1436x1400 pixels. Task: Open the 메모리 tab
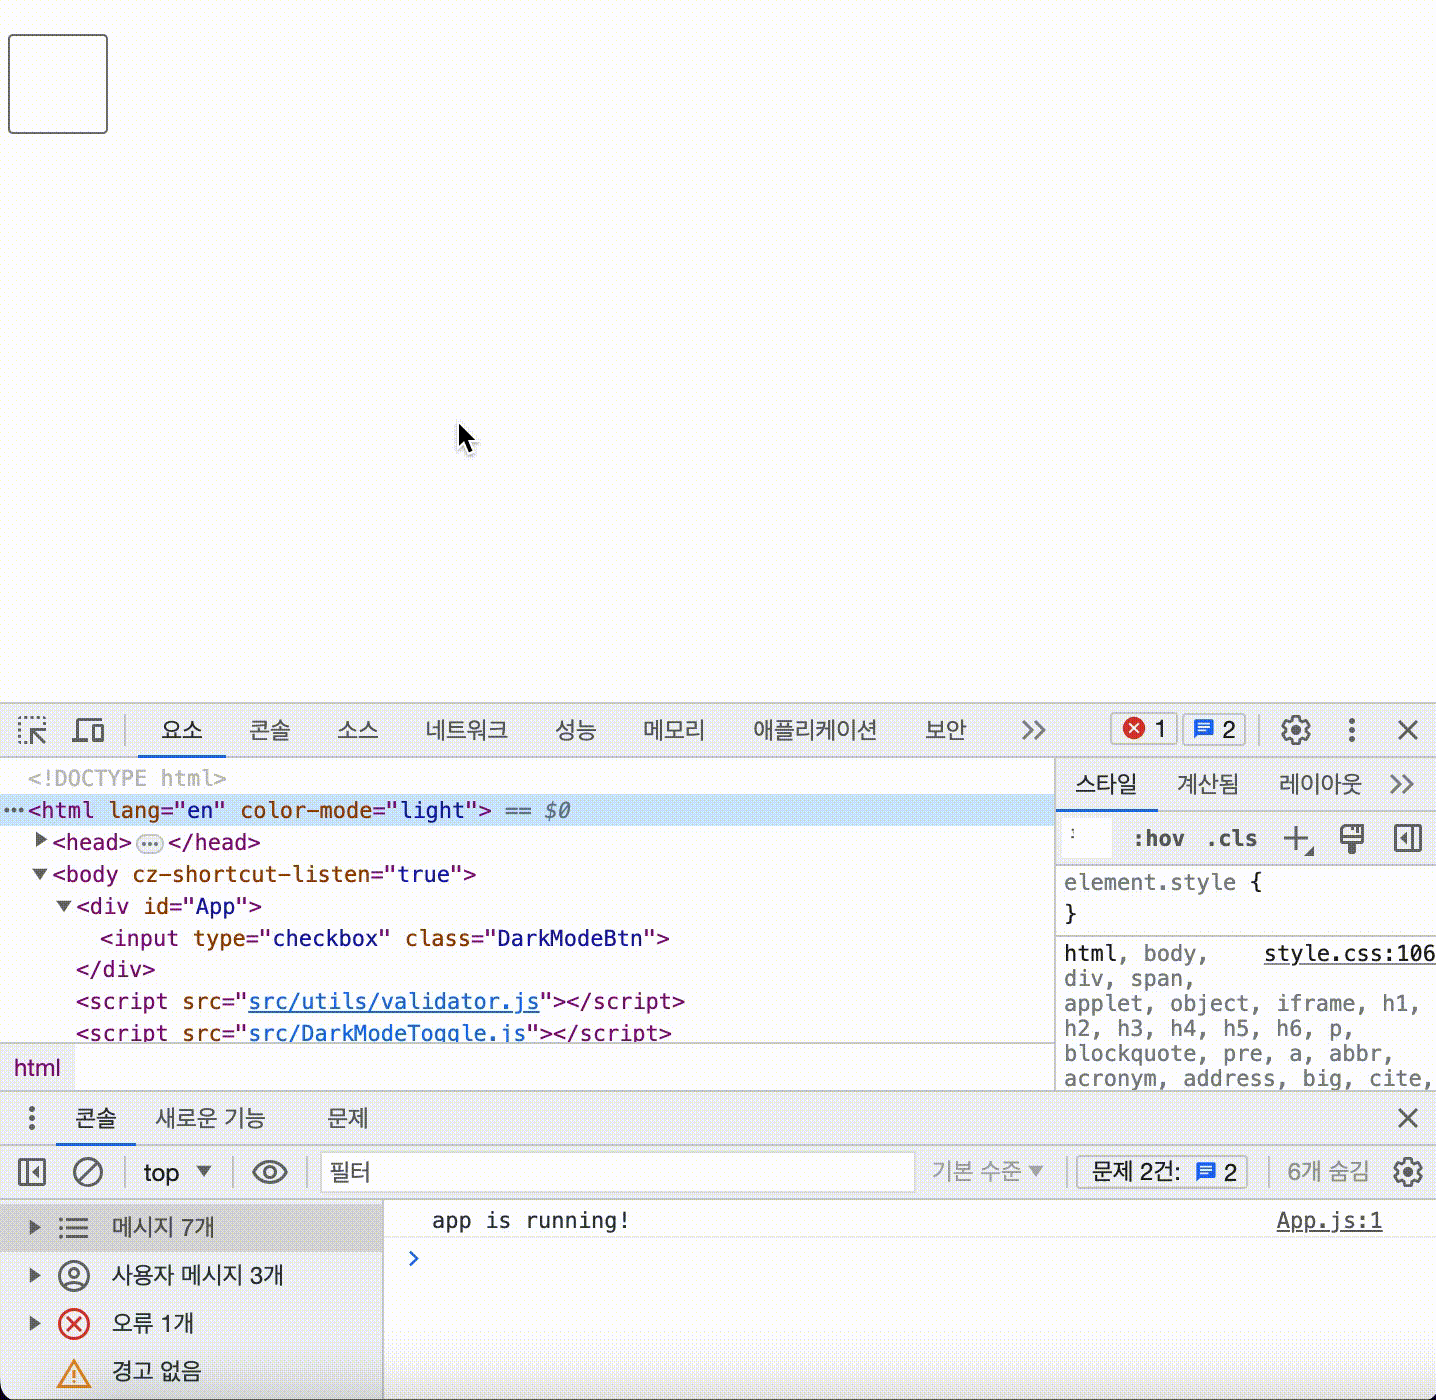pyautogui.click(x=674, y=730)
